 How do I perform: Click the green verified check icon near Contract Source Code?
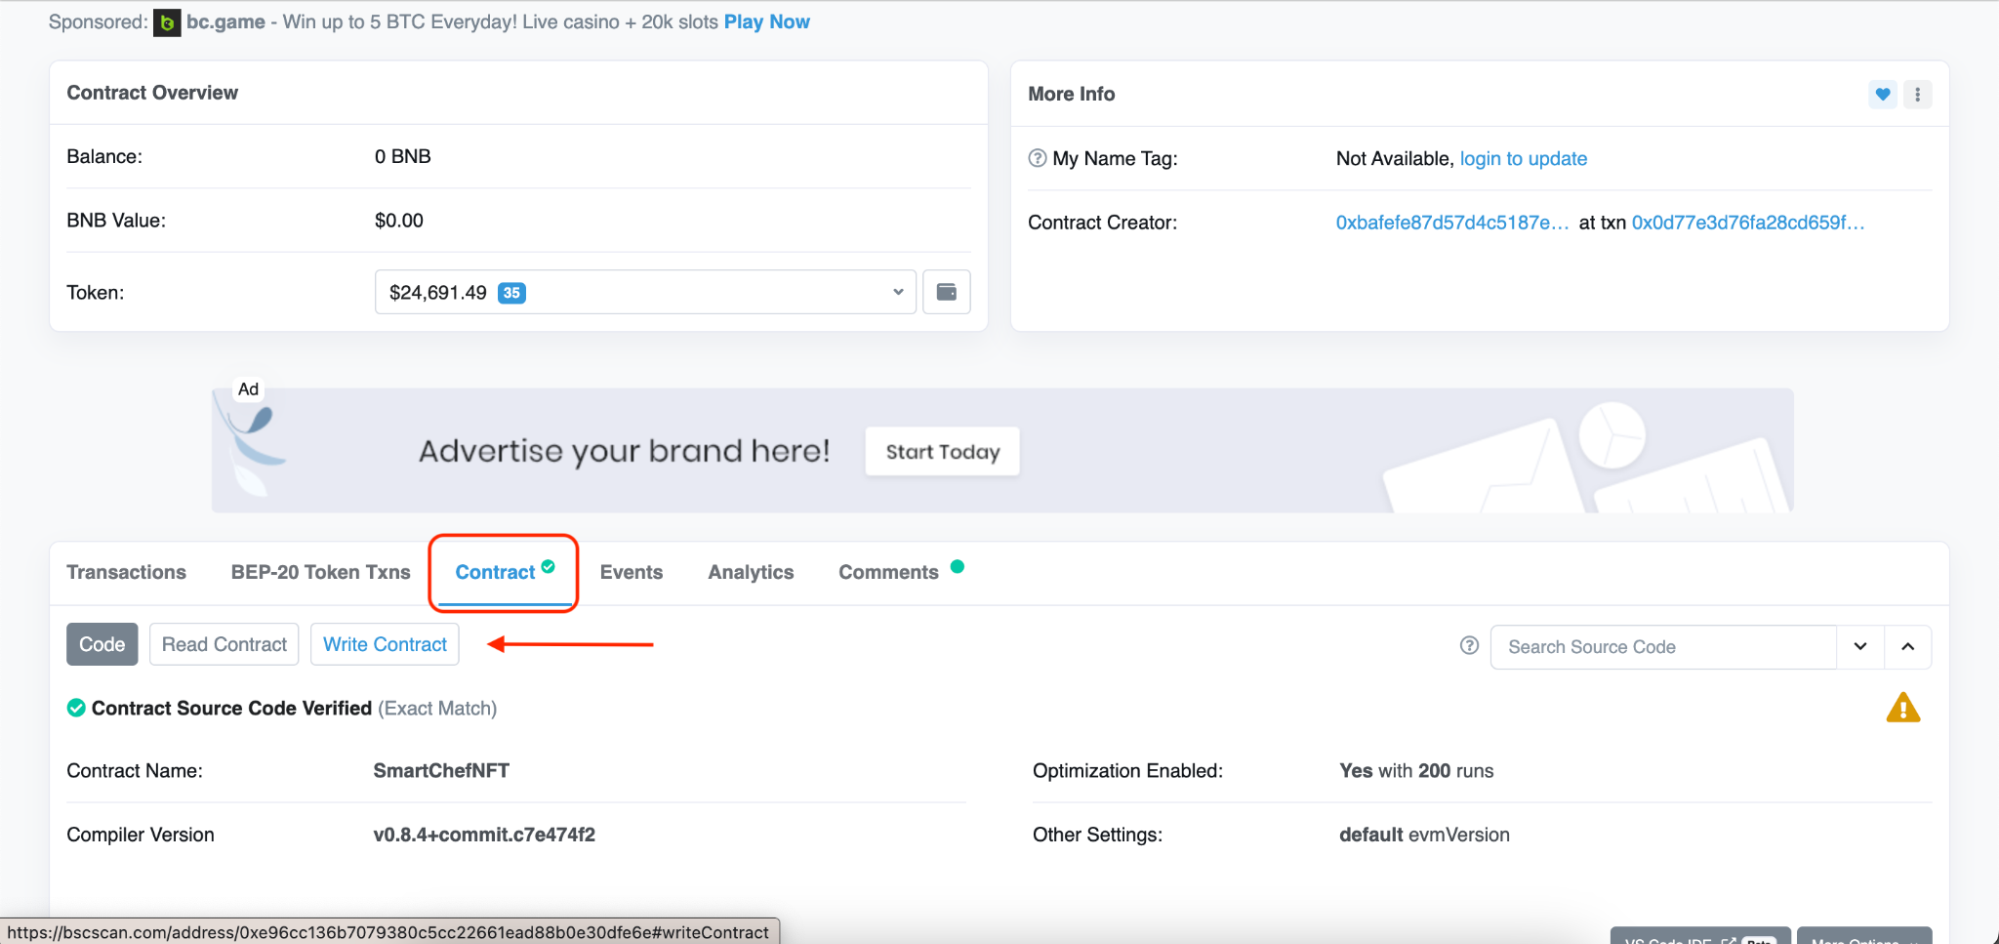click(x=76, y=708)
